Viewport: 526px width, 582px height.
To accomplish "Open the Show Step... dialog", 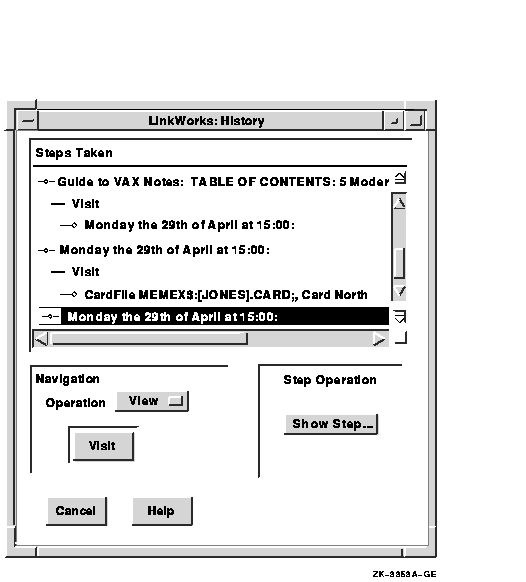I will pyautogui.click(x=331, y=424).
